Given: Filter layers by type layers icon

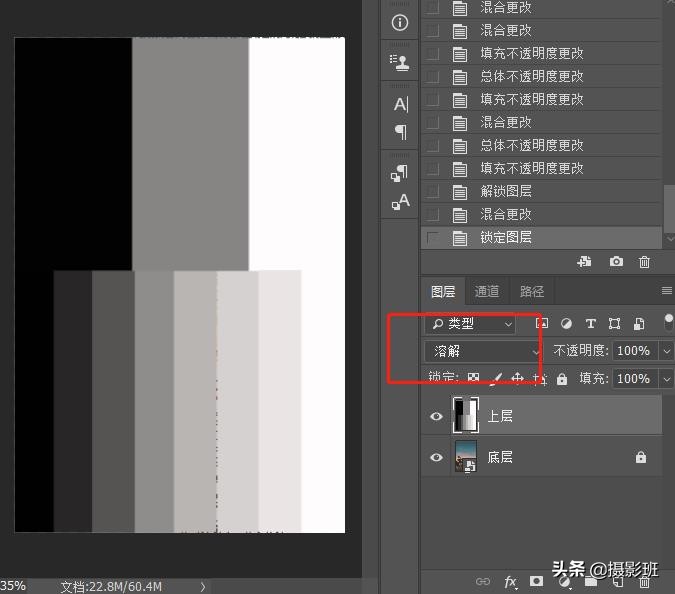Looking at the screenshot, I should pos(591,323).
